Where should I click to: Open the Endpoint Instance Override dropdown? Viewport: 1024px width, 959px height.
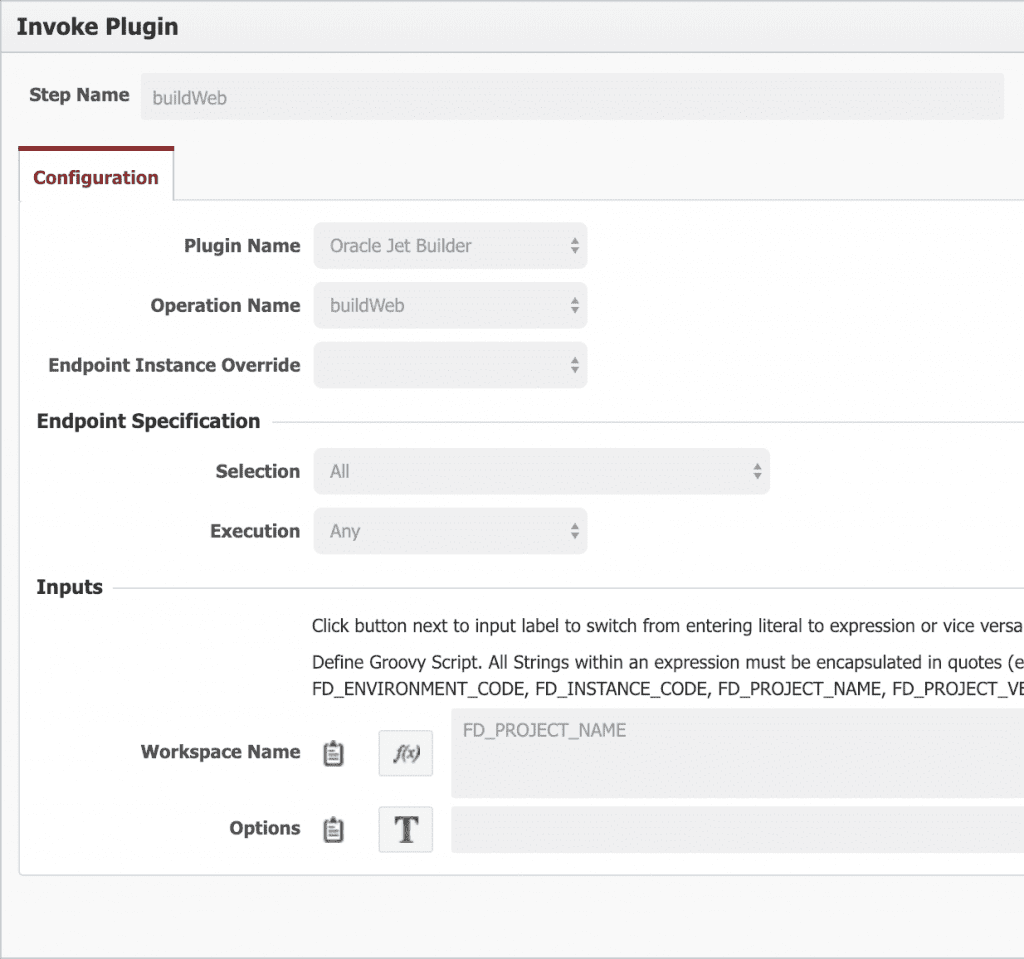(451, 365)
